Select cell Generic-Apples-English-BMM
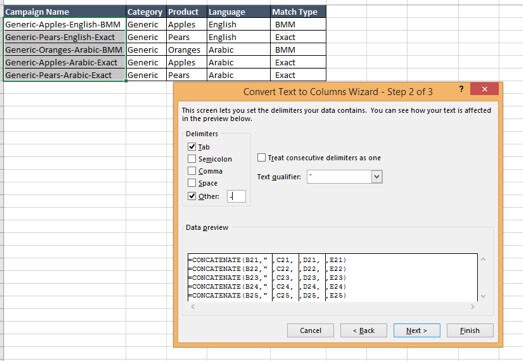 click(x=65, y=24)
